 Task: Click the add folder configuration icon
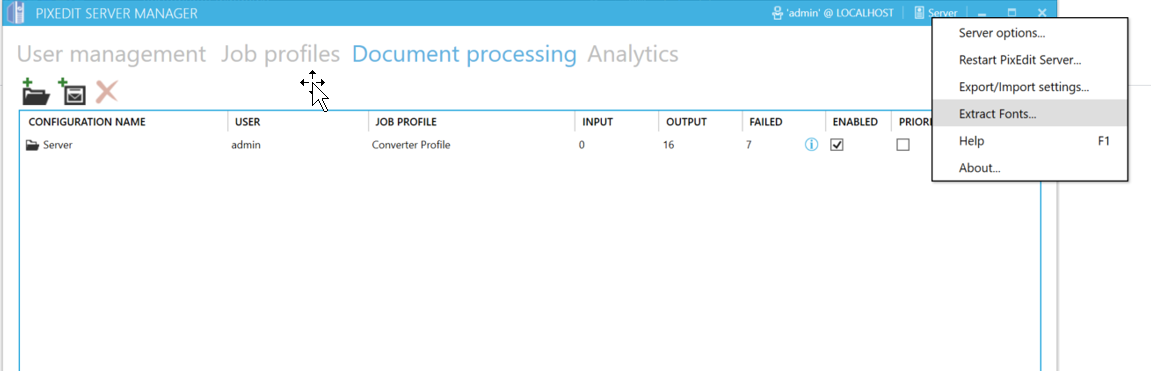click(x=35, y=91)
